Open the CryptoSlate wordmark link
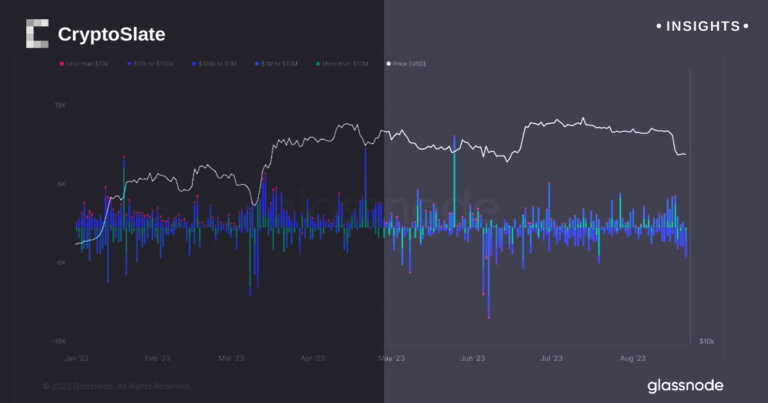The height and width of the screenshot is (403, 768). tap(111, 35)
